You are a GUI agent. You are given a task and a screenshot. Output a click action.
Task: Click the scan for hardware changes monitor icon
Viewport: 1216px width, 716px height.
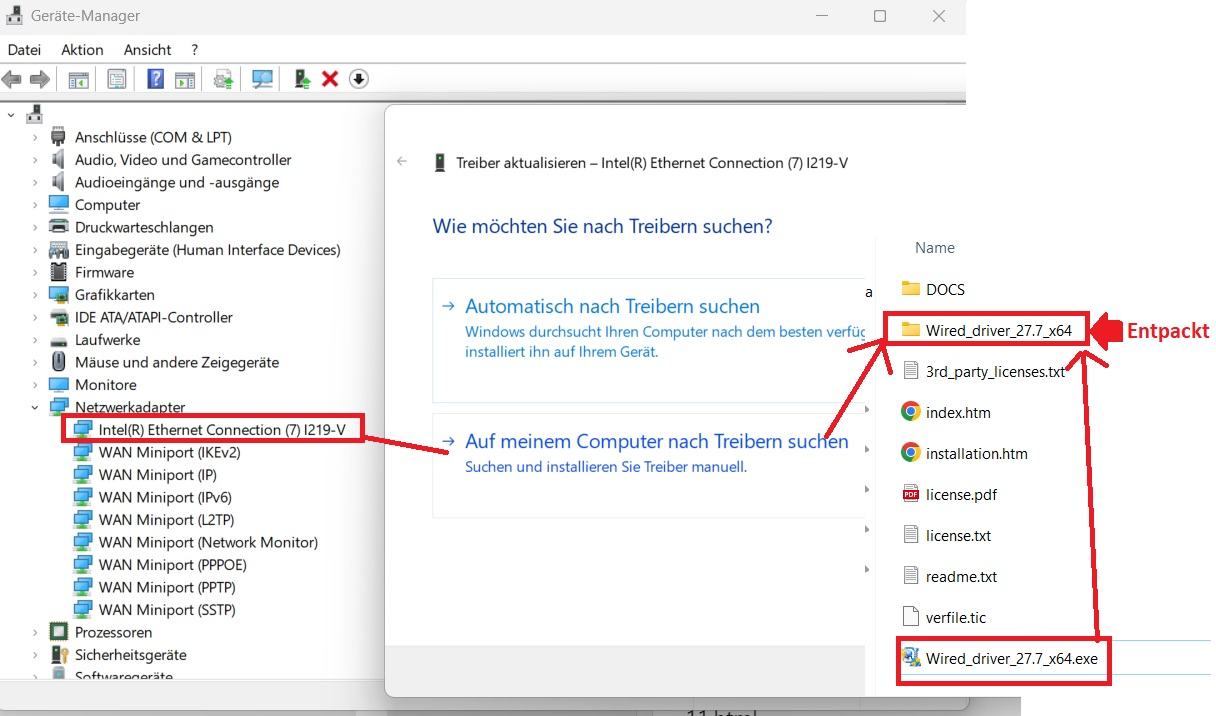click(x=263, y=79)
